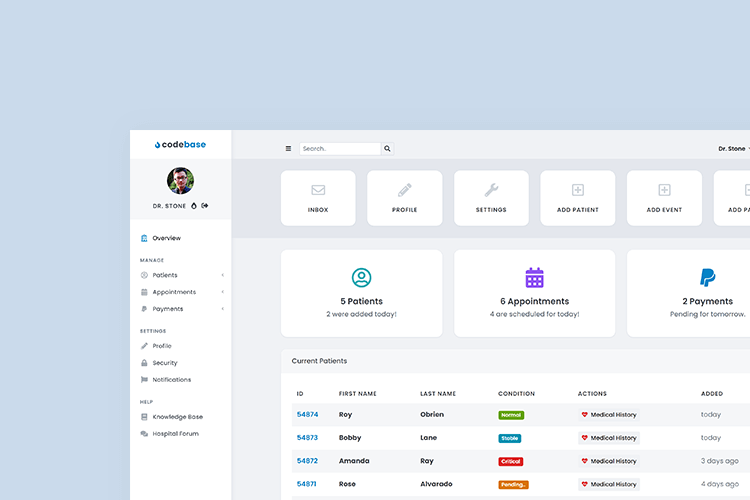The image size is (750, 500).
Task: Click the Critical condition badge
Action: pyautogui.click(x=510, y=462)
